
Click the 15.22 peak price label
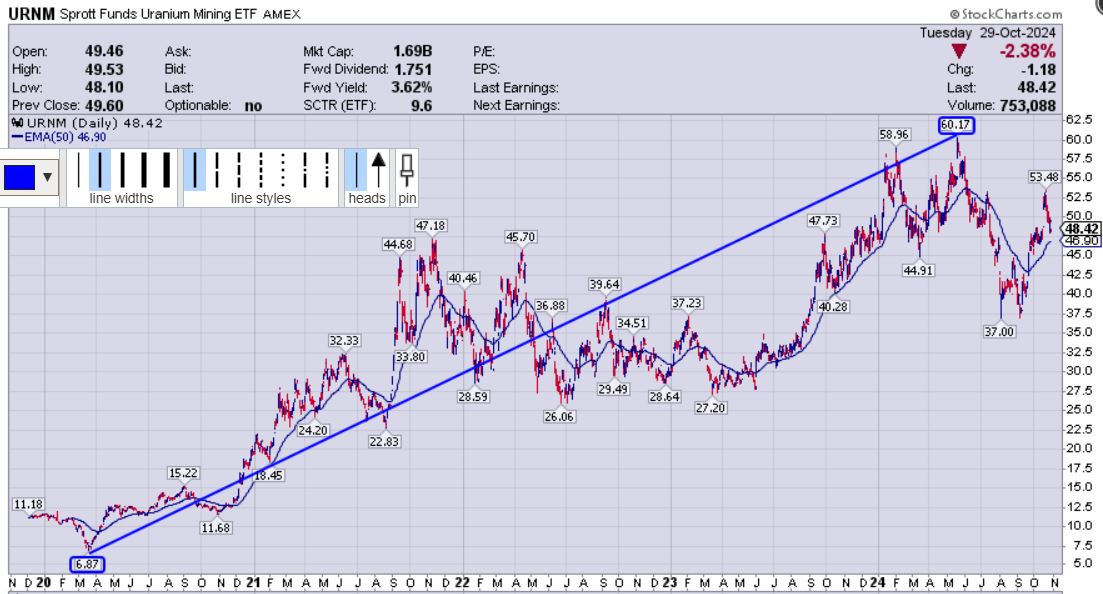(x=184, y=473)
